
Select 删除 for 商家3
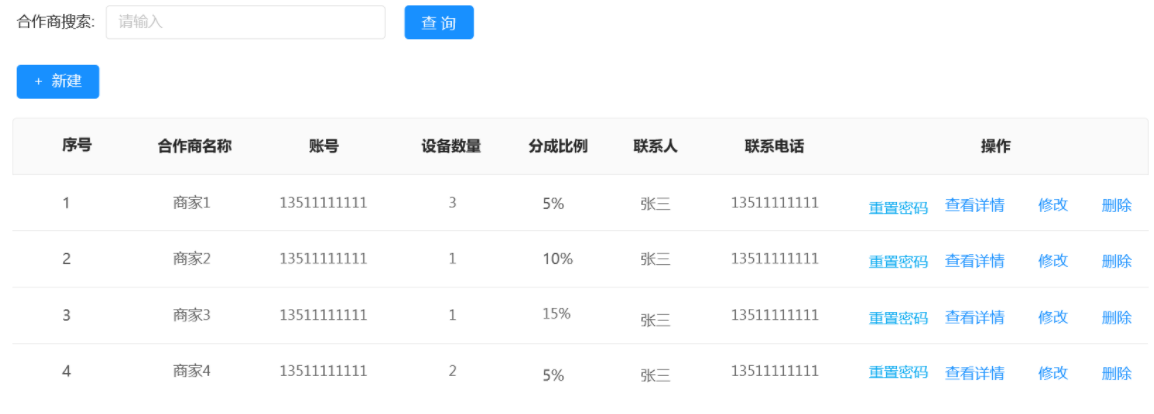click(x=1116, y=318)
